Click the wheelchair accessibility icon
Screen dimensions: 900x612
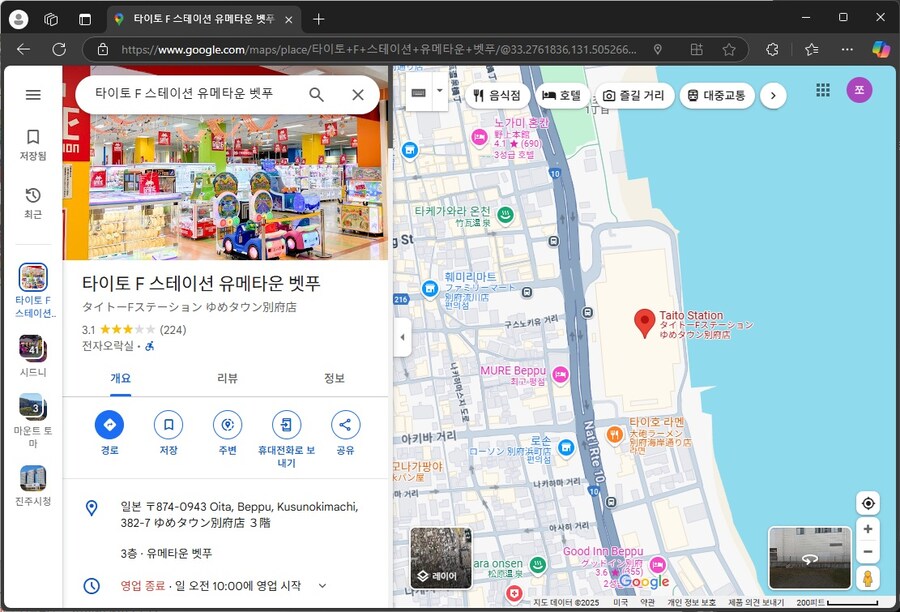(x=149, y=346)
